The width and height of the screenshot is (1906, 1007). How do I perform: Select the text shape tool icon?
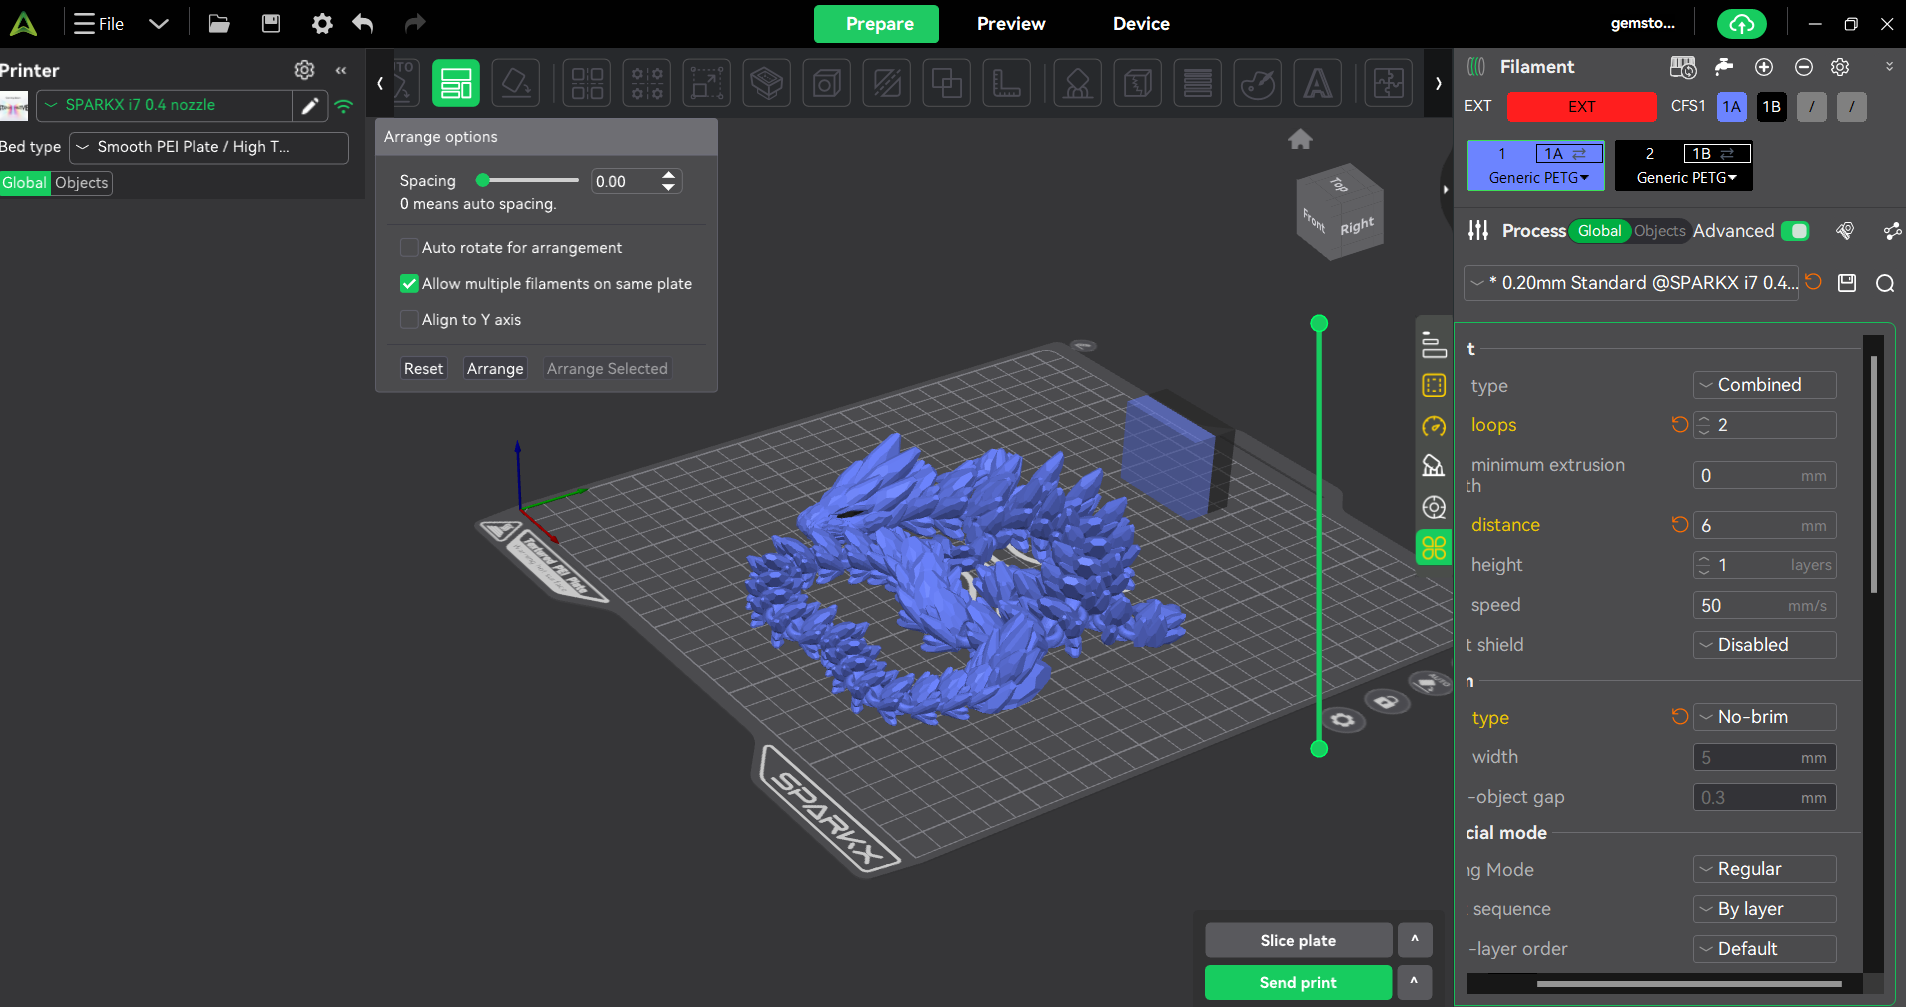tap(1318, 84)
